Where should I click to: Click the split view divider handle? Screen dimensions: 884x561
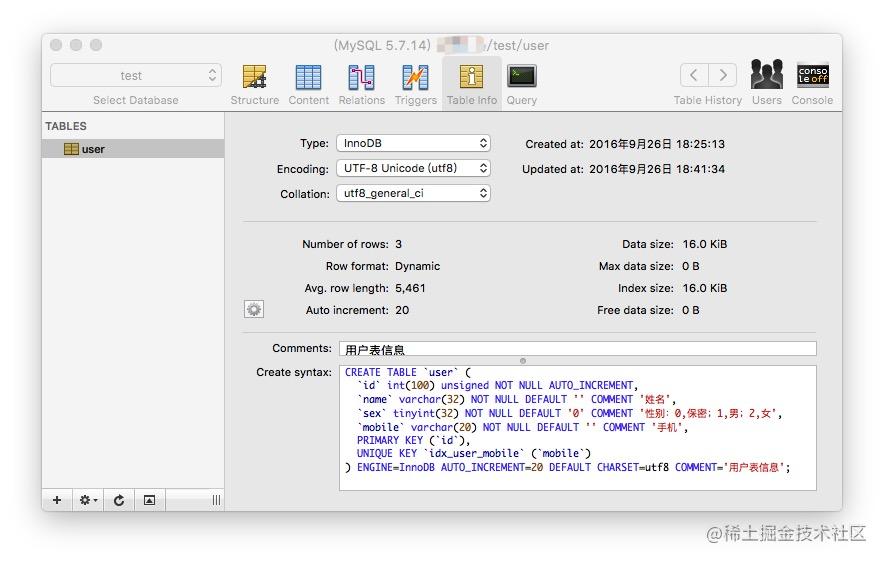point(523,361)
